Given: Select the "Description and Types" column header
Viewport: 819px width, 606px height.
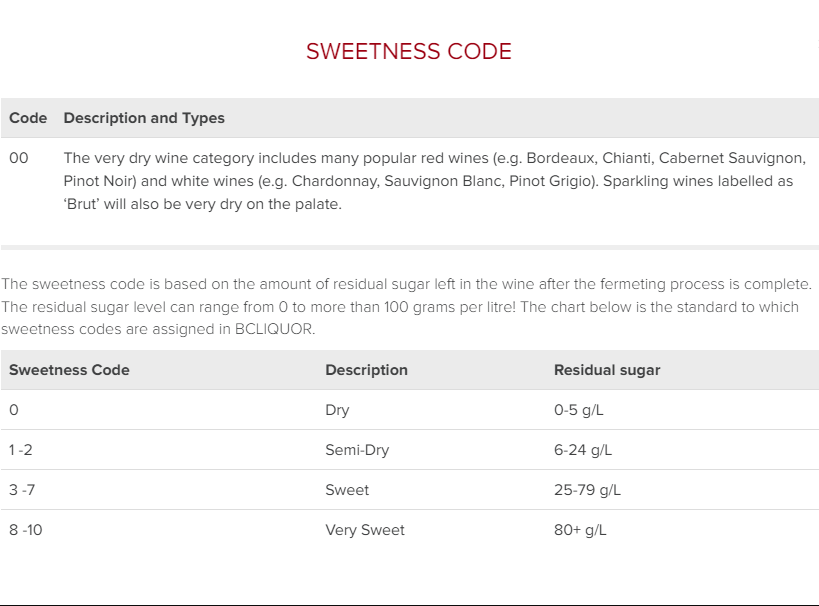Looking at the screenshot, I should 144,118.
